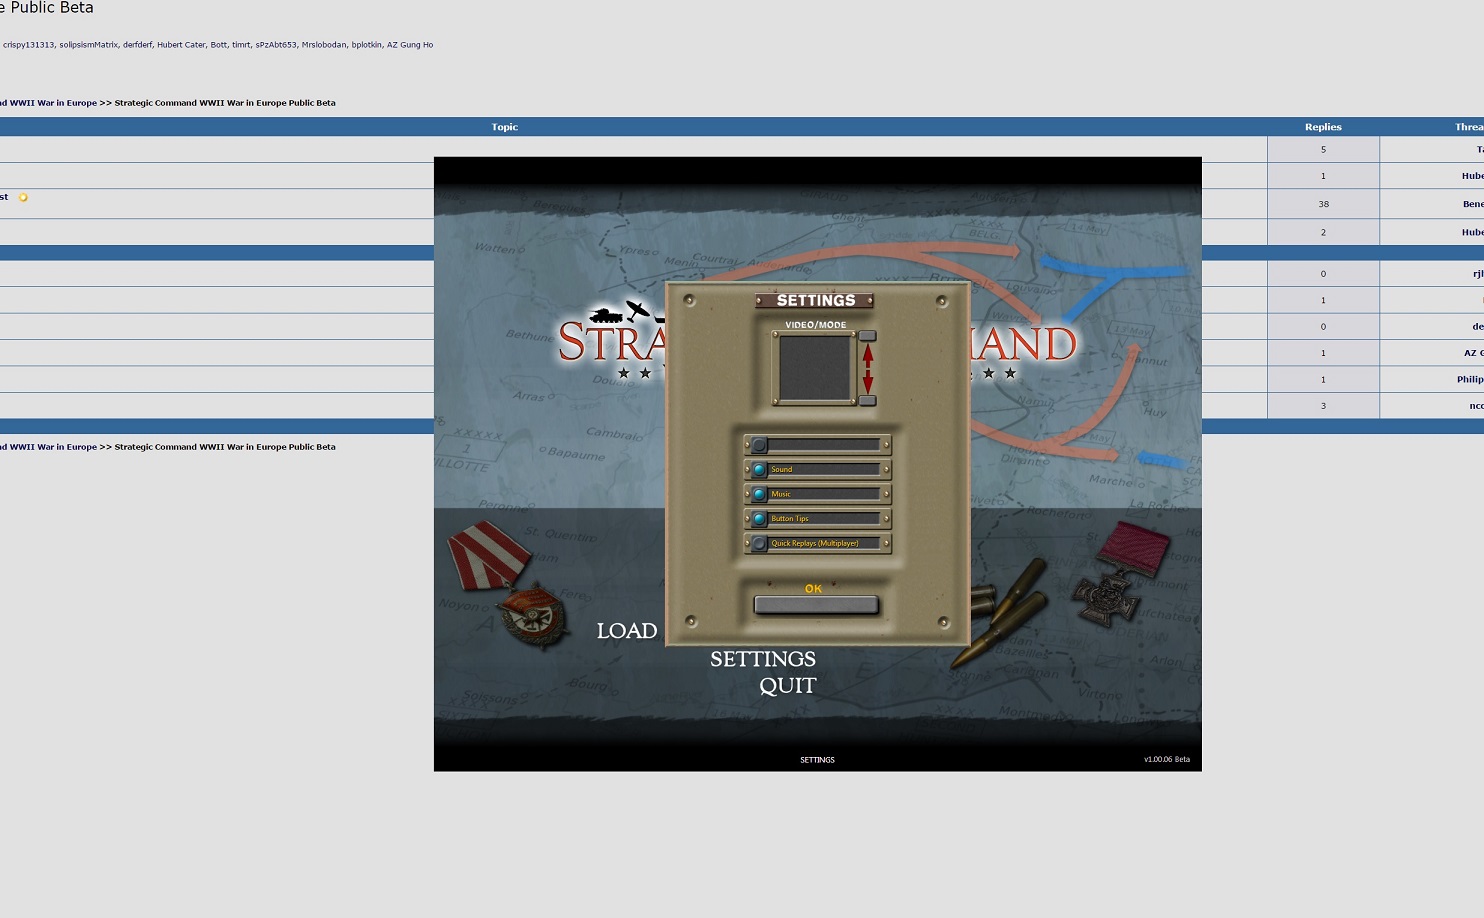1484x918 pixels.
Task: Toggle the unlabeled top setting button
Action: 759,445
